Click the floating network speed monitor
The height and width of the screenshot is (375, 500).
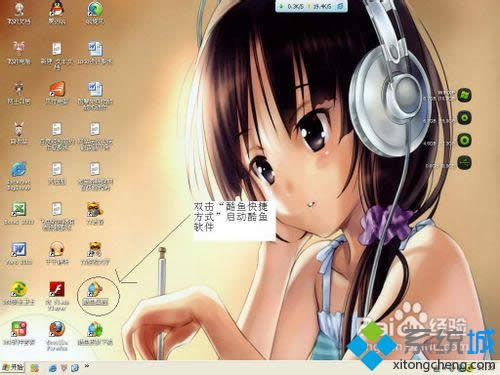(311, 6)
